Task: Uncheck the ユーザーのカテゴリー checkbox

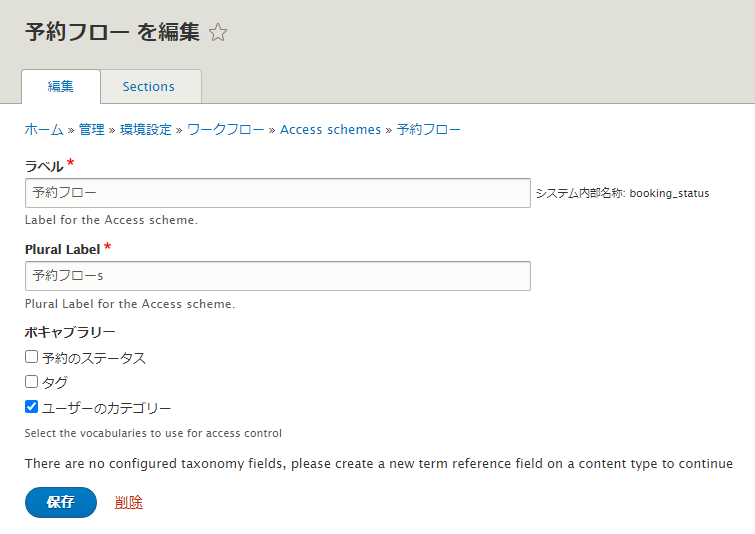Action: pos(31,407)
